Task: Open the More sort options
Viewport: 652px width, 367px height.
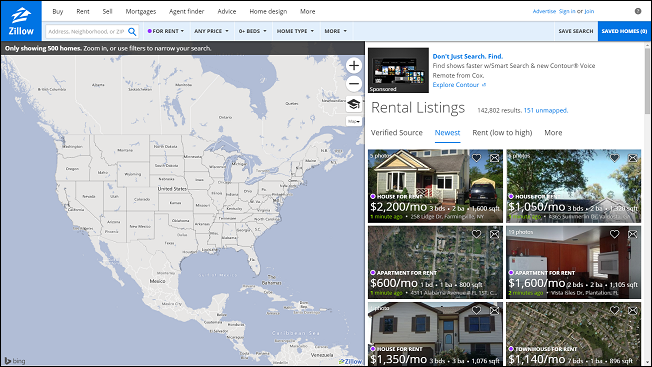Action: (x=553, y=133)
